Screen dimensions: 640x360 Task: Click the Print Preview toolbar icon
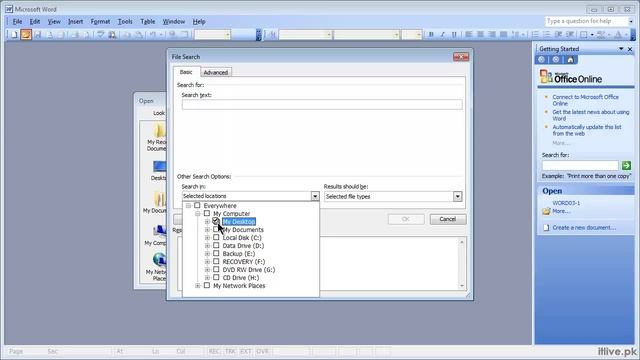(x=87, y=35)
